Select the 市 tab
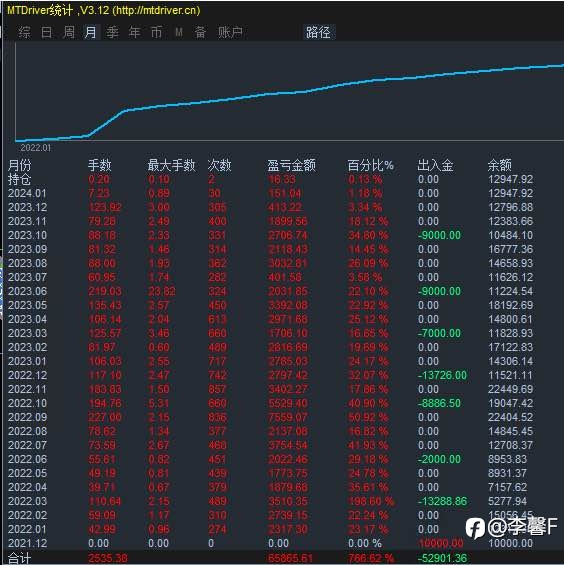Viewport: 564px width, 565px height. 156,32
